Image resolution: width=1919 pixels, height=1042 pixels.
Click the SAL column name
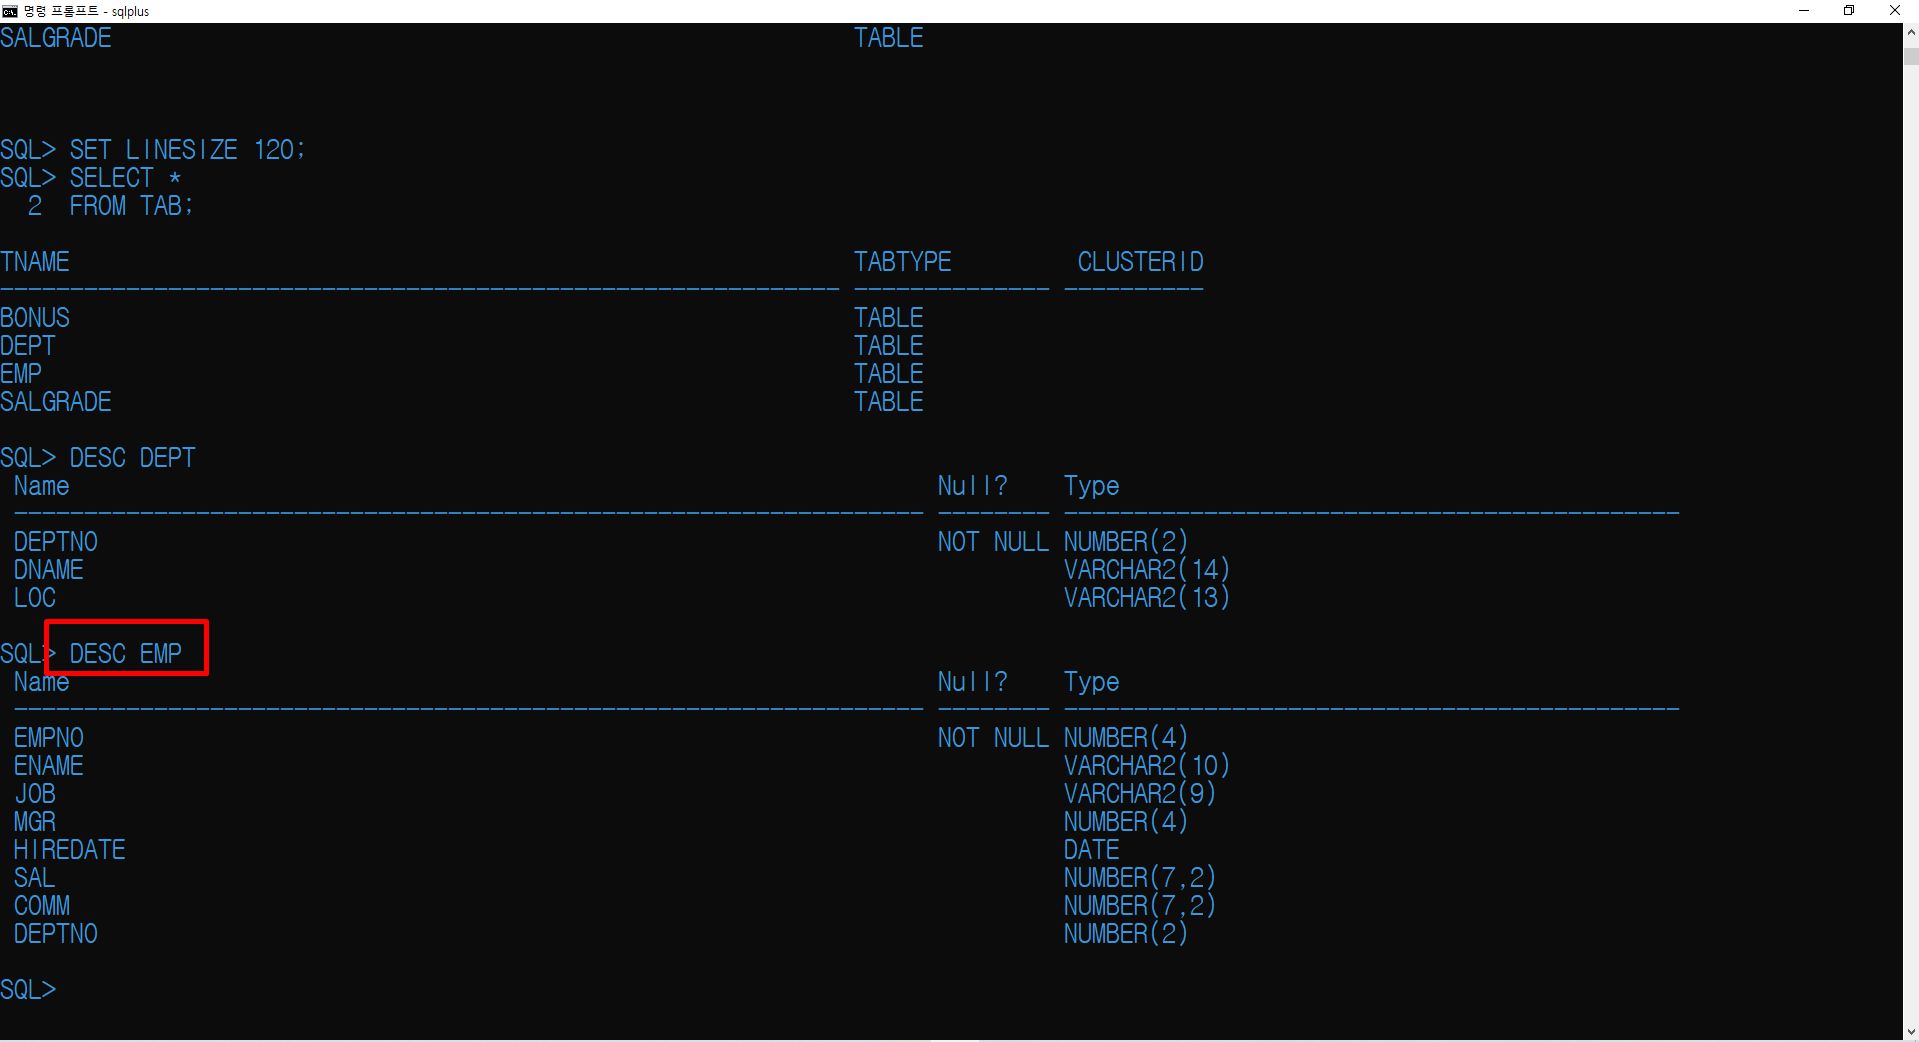tap(35, 878)
